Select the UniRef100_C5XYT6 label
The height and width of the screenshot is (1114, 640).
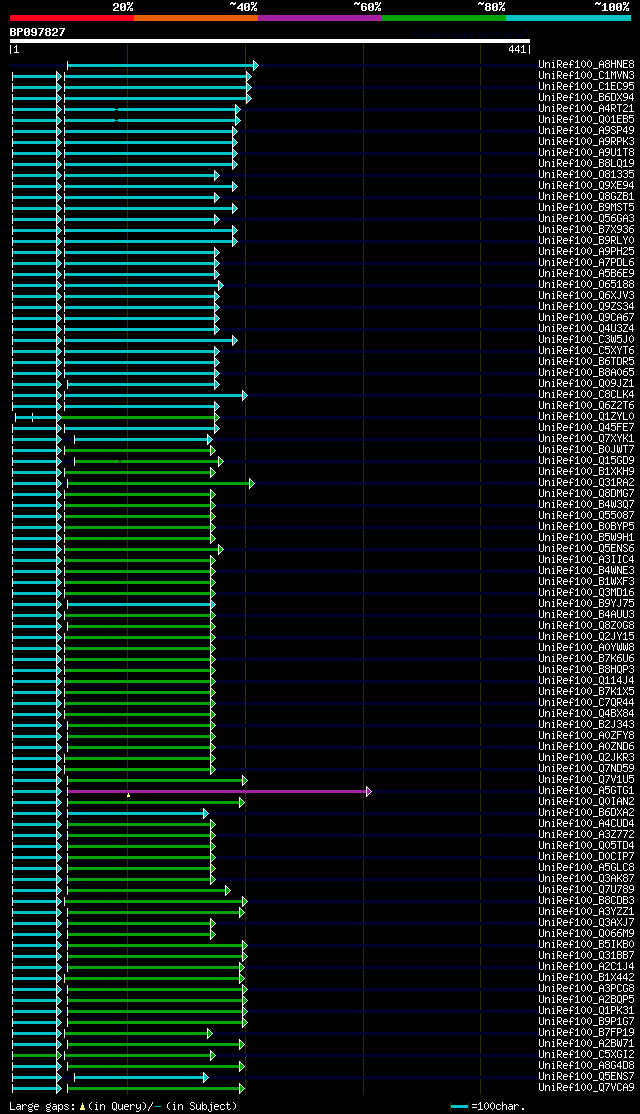pos(587,351)
